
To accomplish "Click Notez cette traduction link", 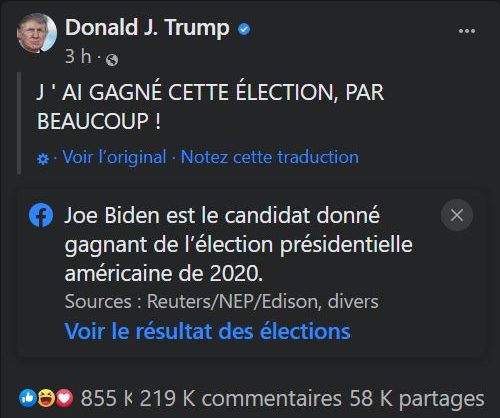I will [x=270, y=157].
